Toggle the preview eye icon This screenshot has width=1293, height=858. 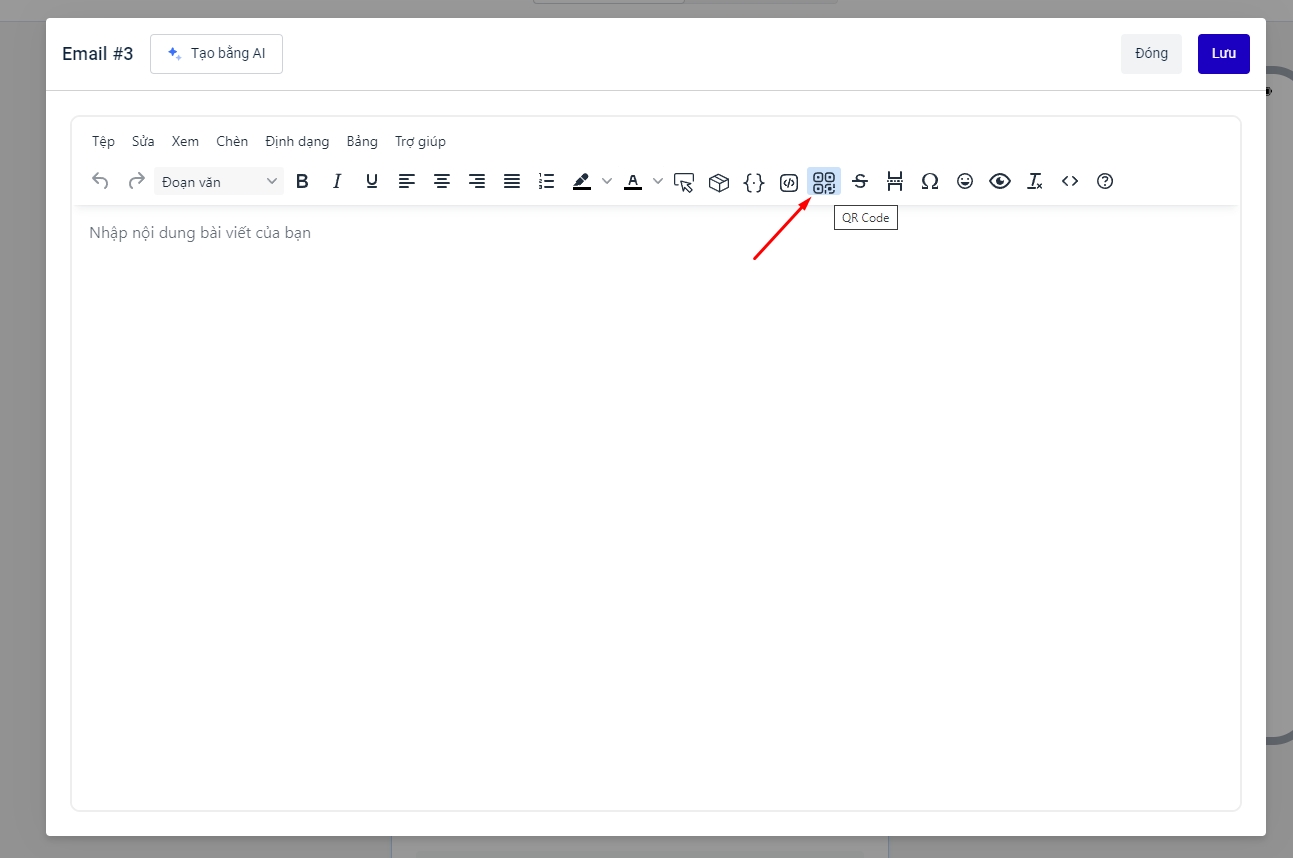pyautogui.click(x=1000, y=181)
